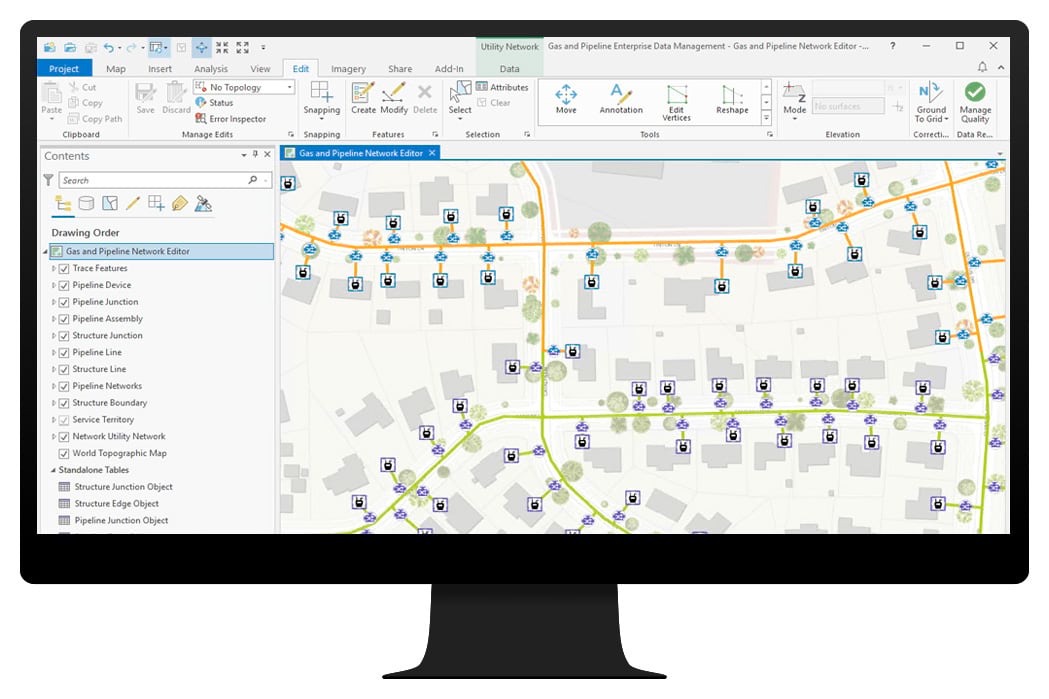Open the ArcGIS Pro help question mark
Image resolution: width=1049 pixels, height=699 pixels.
click(892, 46)
